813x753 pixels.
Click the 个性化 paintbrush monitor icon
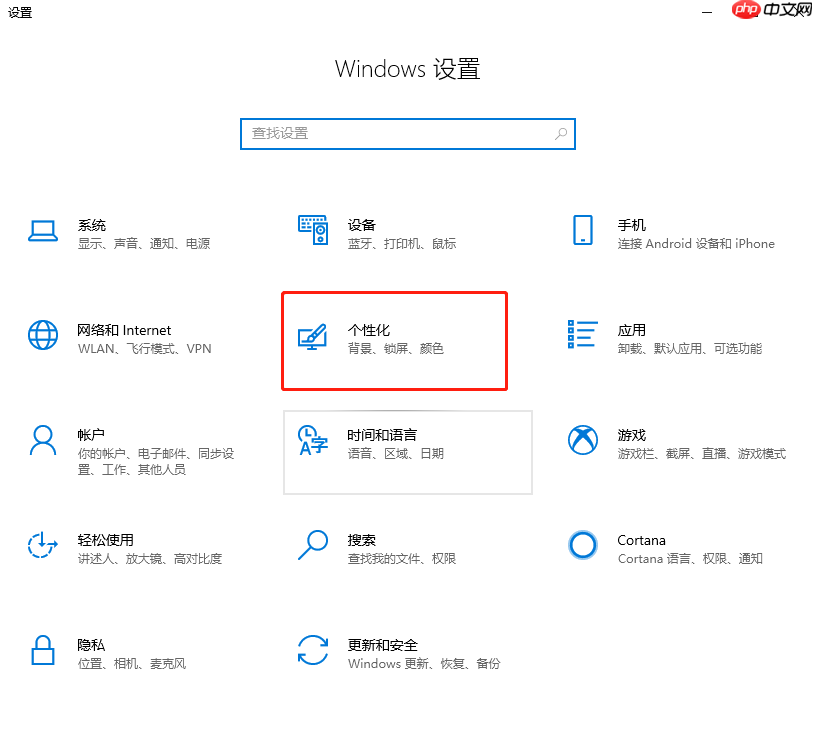tap(313, 337)
